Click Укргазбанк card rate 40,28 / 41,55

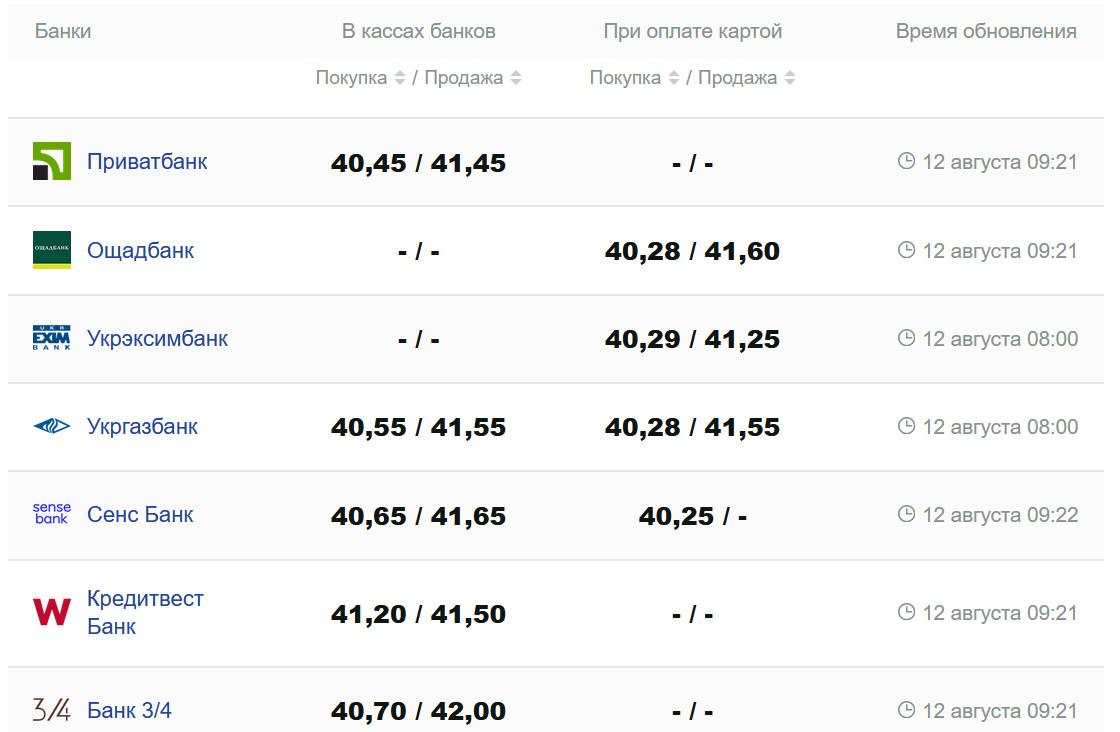point(692,428)
